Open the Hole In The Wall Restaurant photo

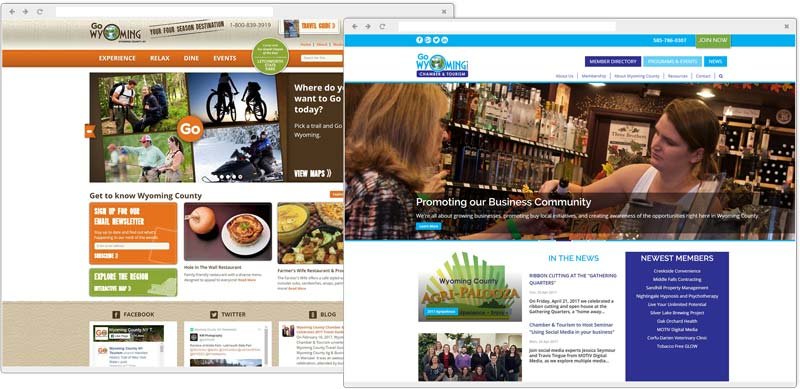(228, 232)
